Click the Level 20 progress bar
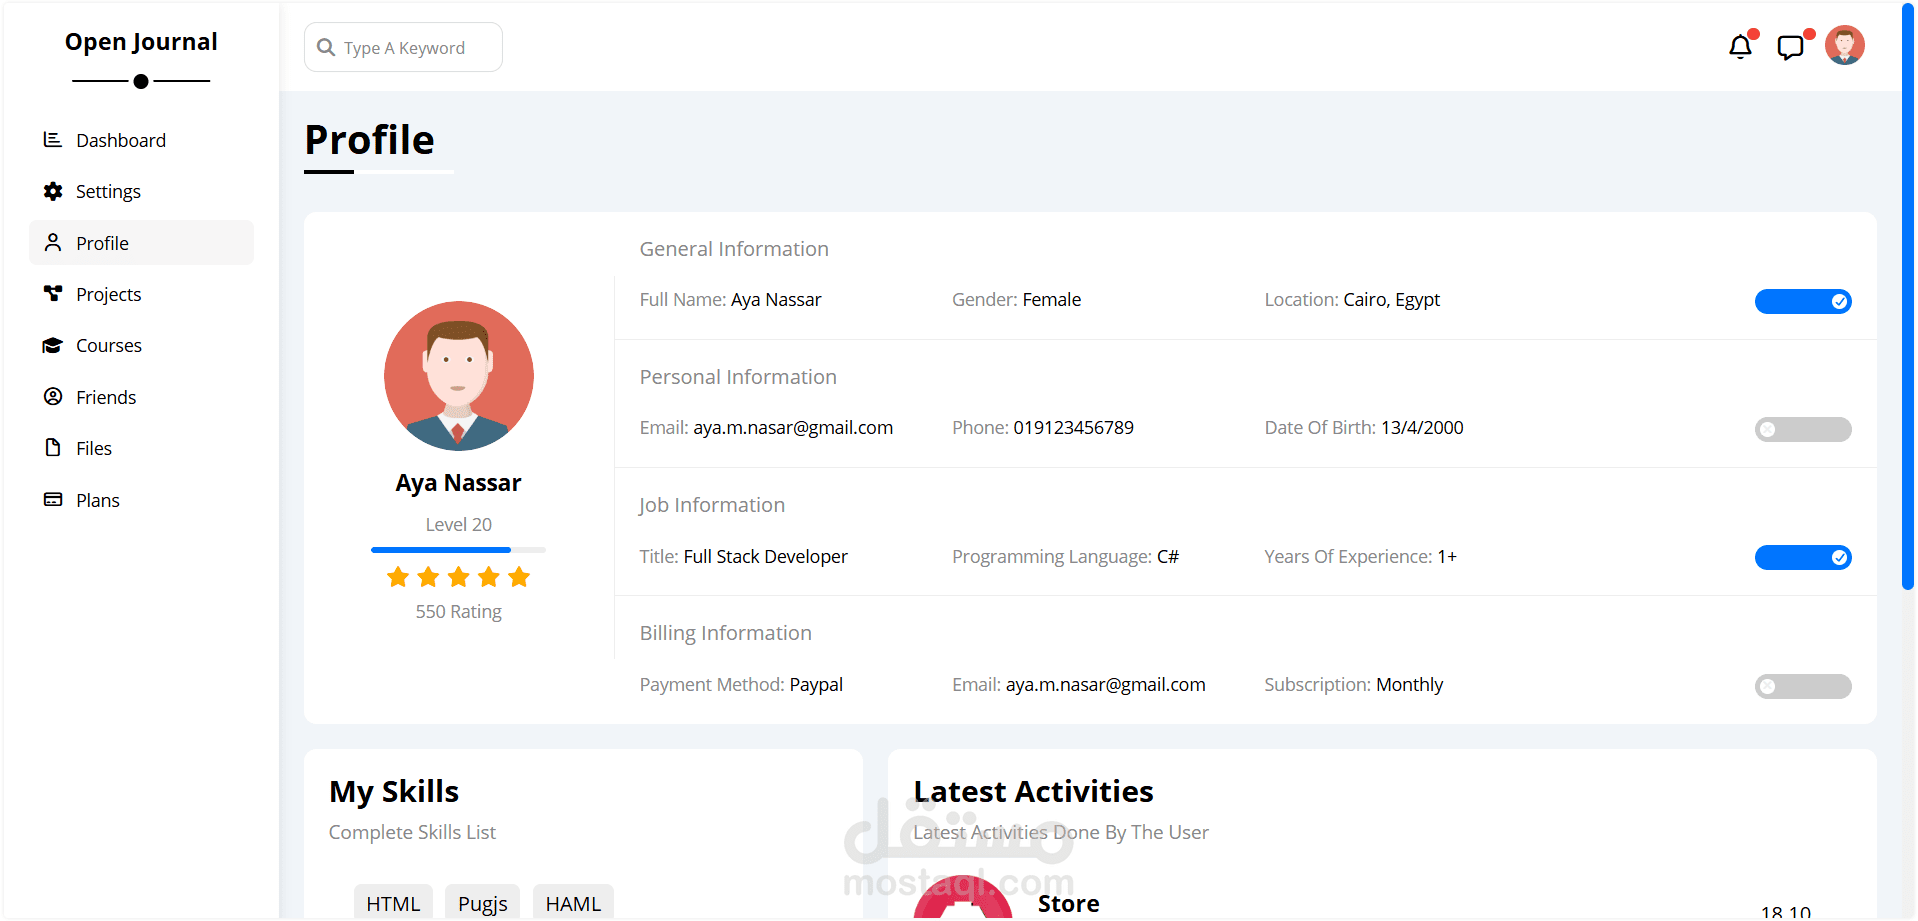The height and width of the screenshot is (921, 1918). (458, 550)
